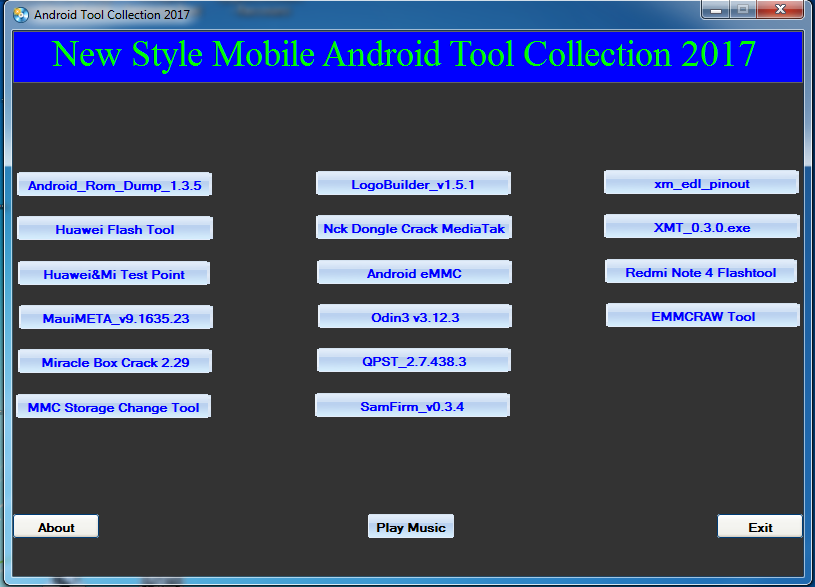The height and width of the screenshot is (587, 815).
Task: Start Miracle Box Crack 2.29
Action: [115, 362]
